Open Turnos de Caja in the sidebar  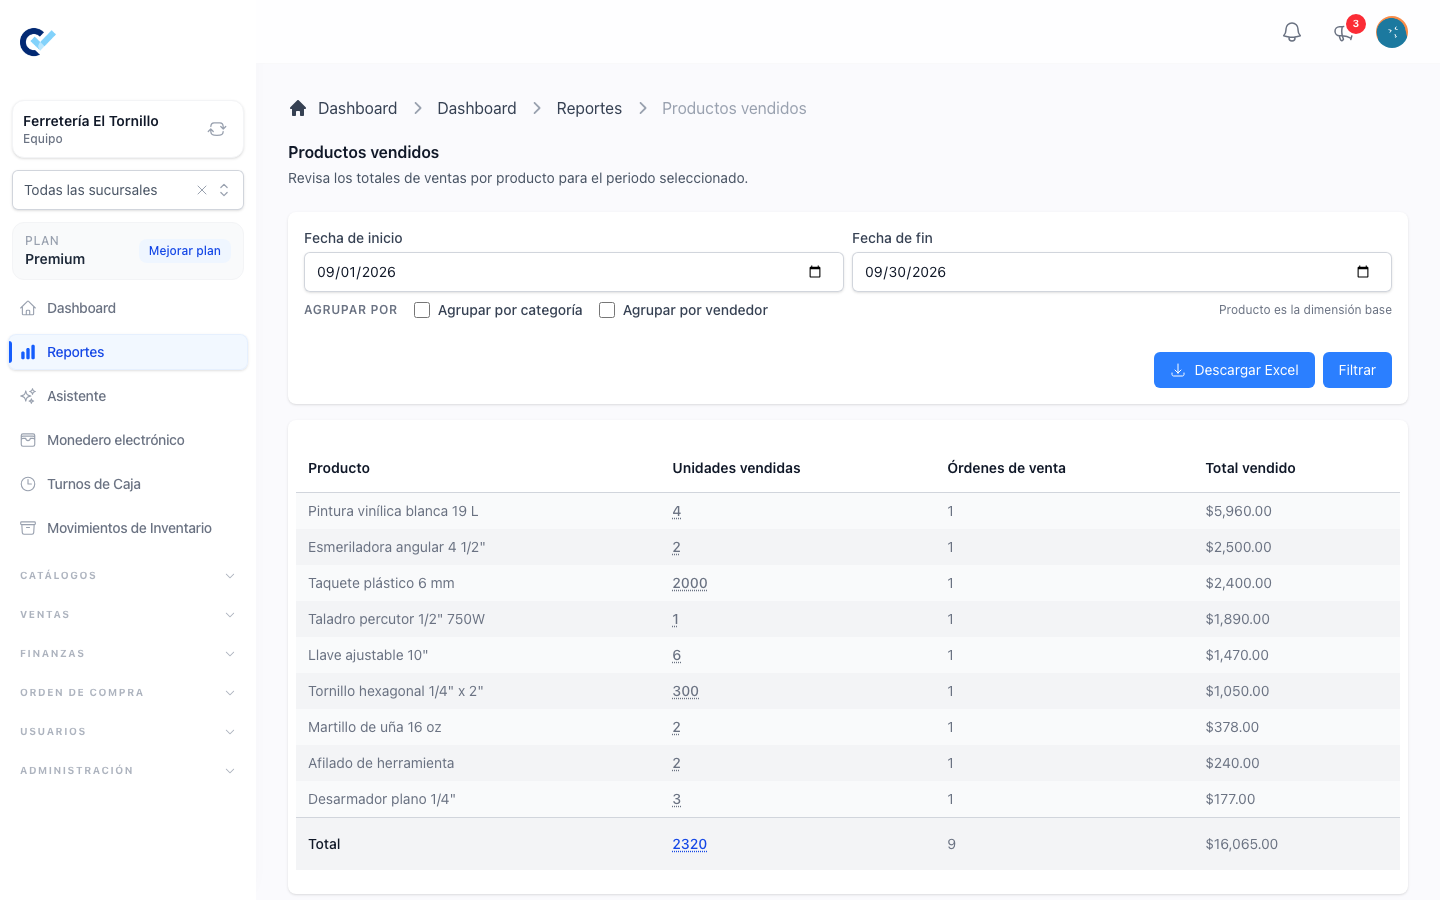tap(128, 484)
